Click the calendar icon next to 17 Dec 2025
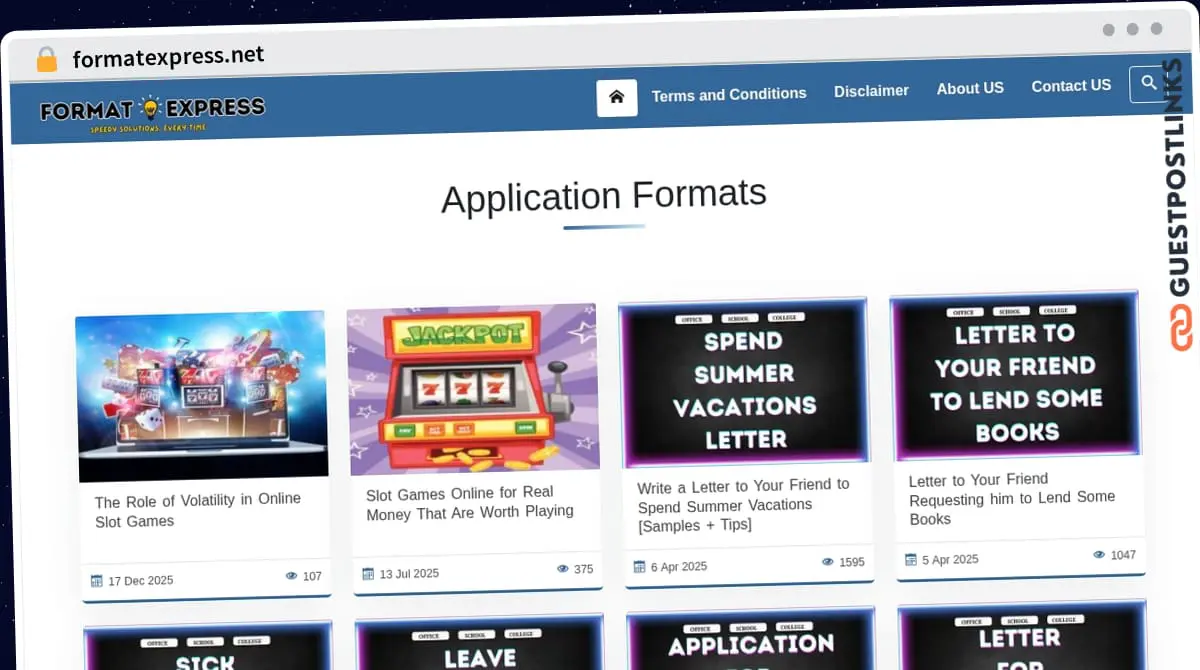The width and height of the screenshot is (1200, 670). 98,580
